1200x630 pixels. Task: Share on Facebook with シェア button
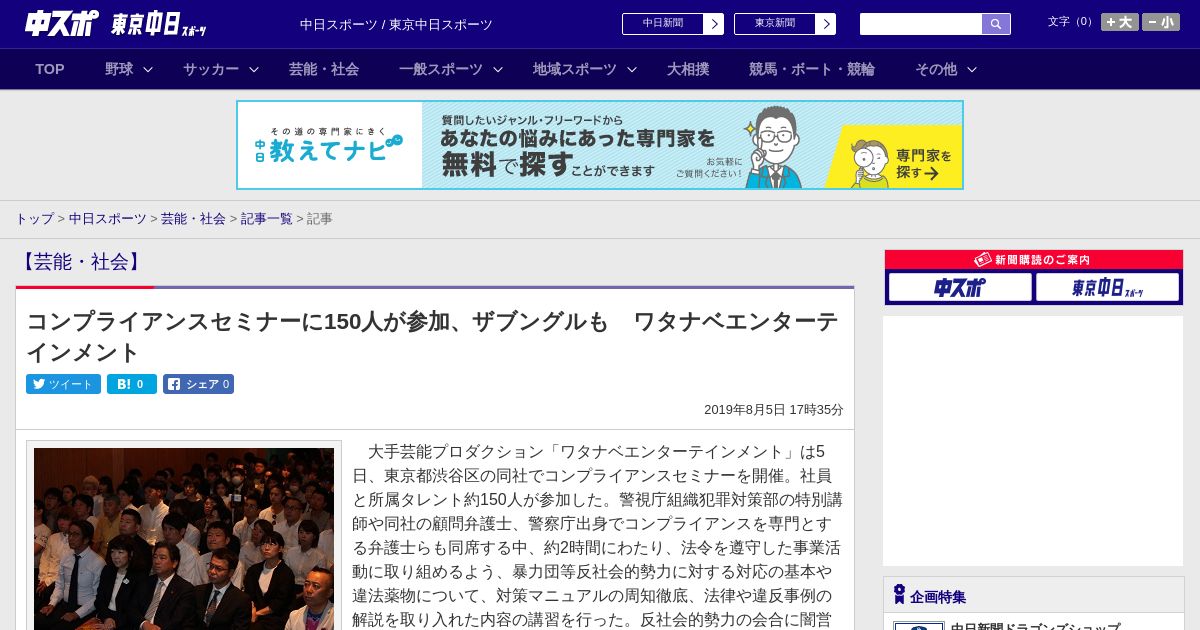coord(198,384)
